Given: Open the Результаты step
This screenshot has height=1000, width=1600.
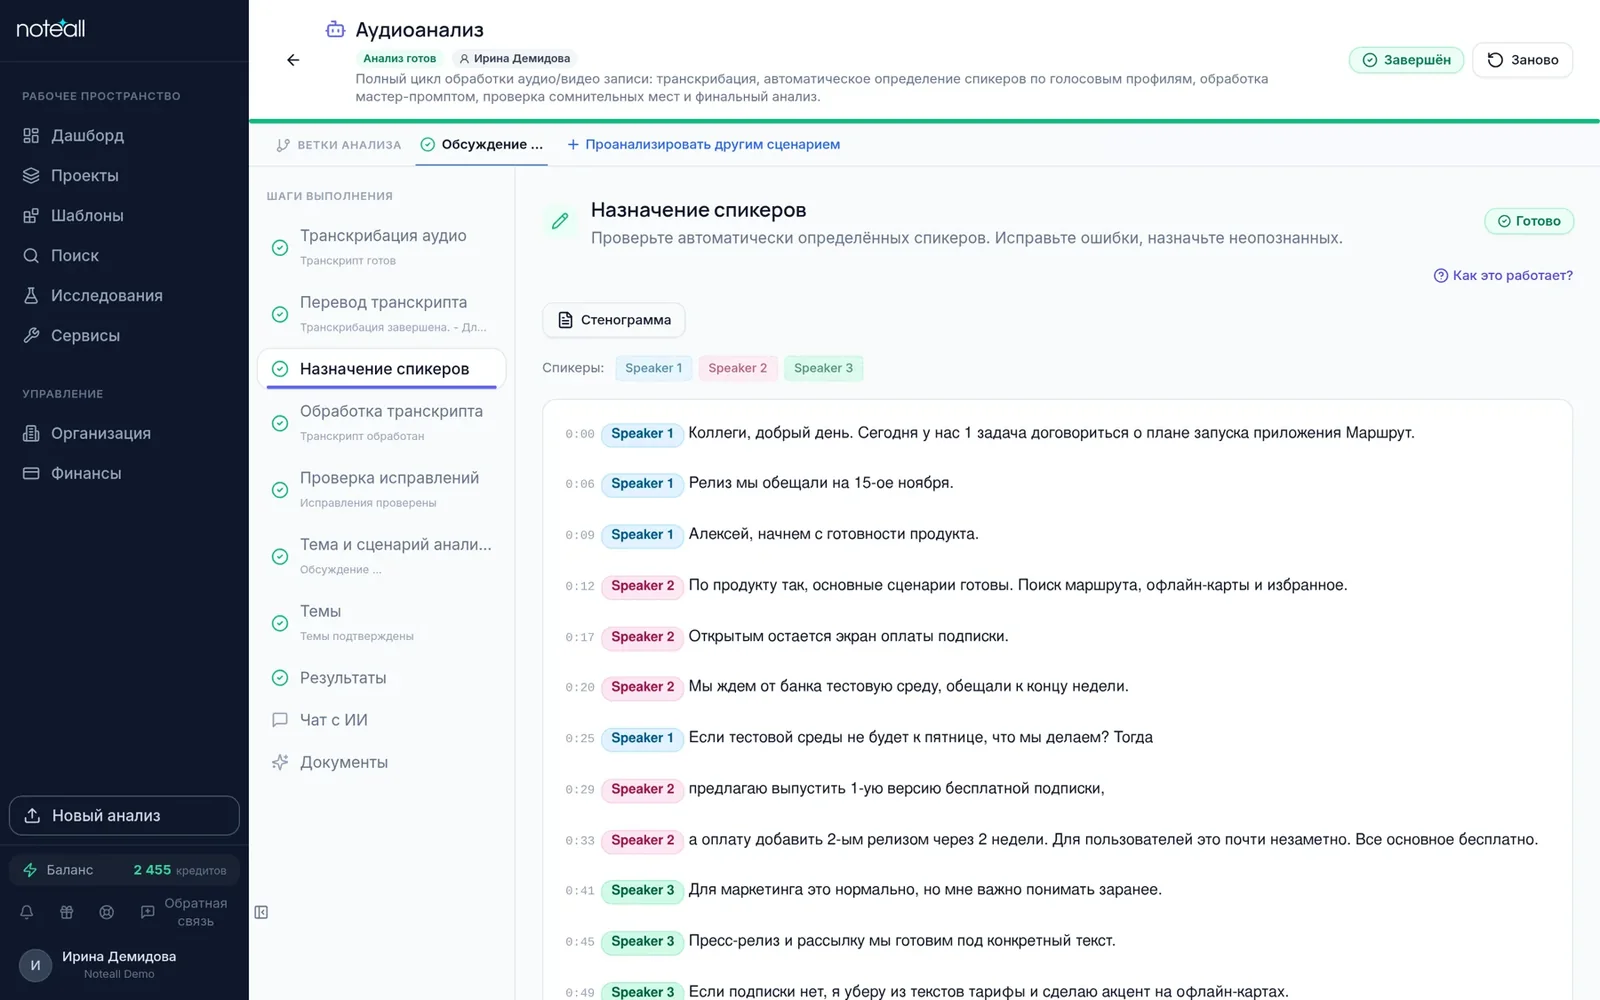Looking at the screenshot, I should 382,678.
